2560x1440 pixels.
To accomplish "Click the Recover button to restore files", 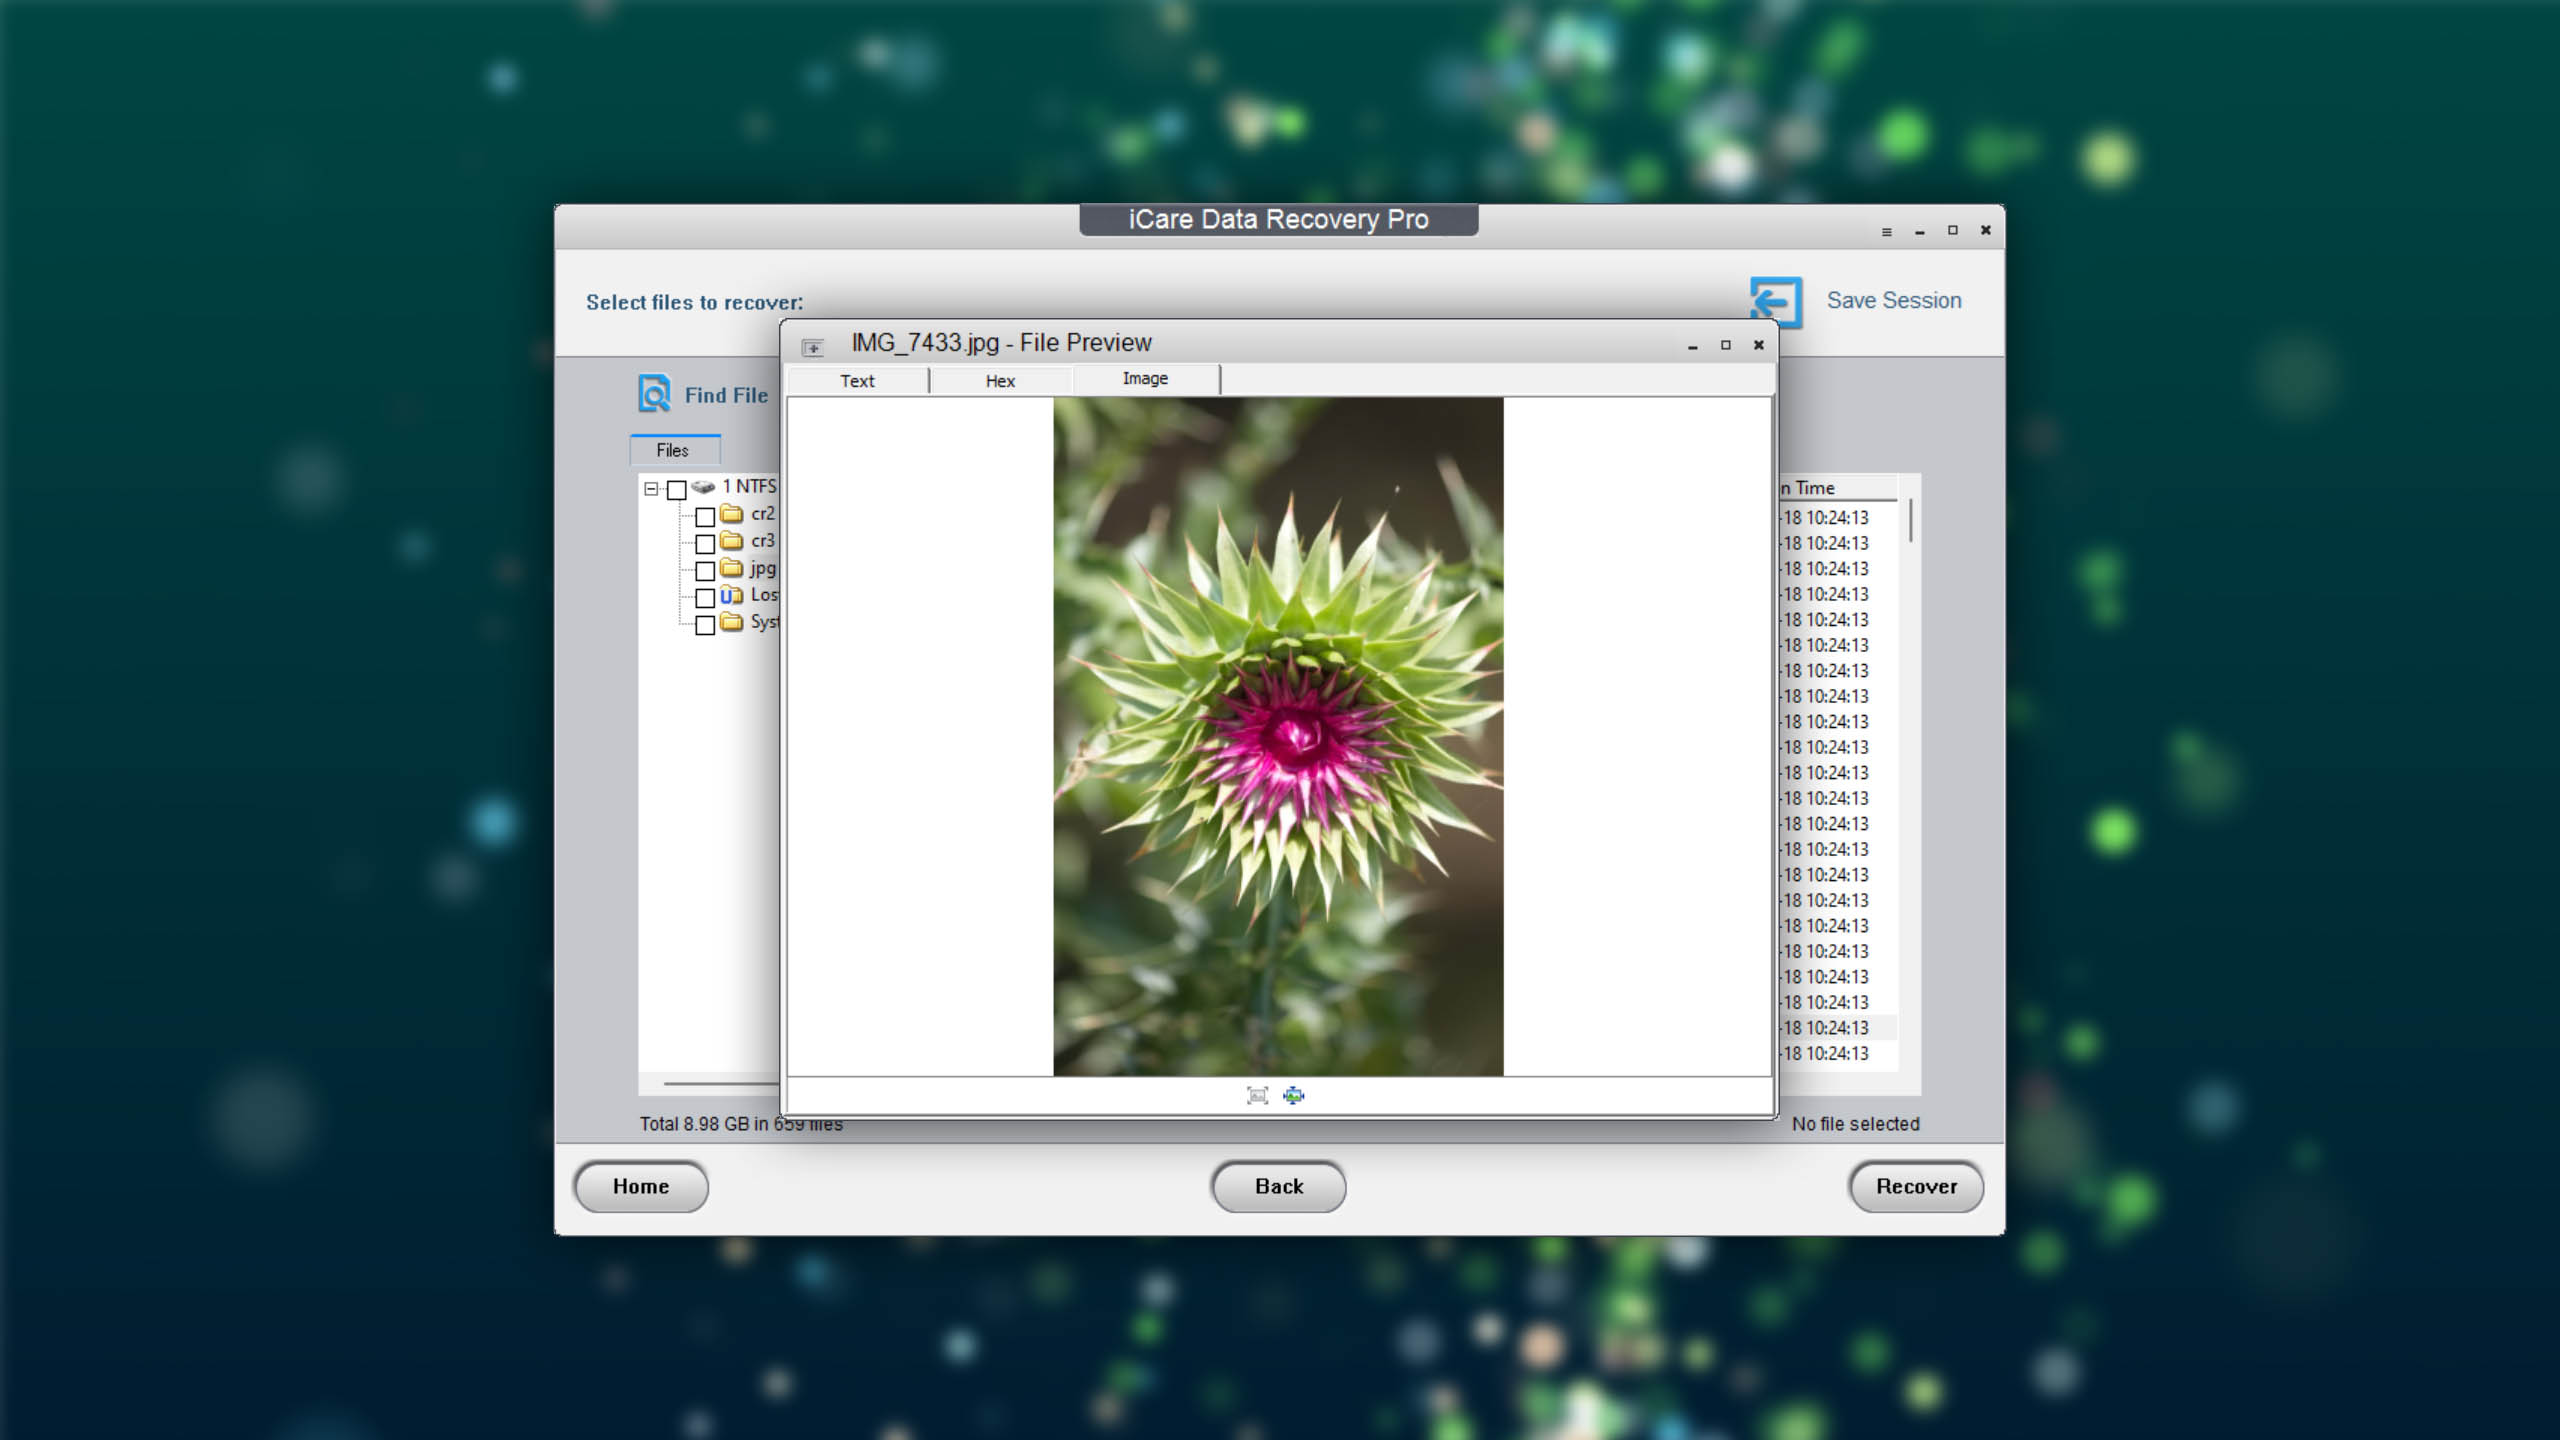I will tap(1916, 1185).
